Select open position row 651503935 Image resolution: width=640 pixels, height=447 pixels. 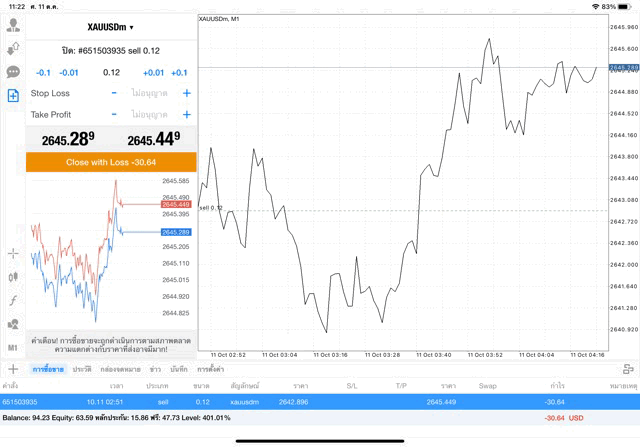[300, 401]
